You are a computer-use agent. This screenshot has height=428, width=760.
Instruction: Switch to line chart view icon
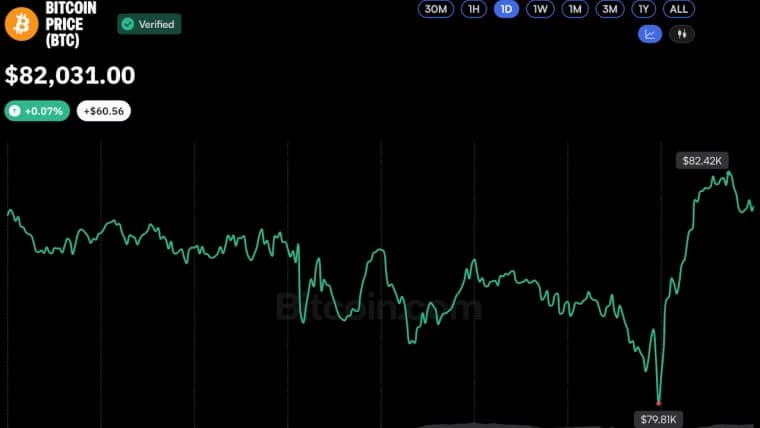pos(650,34)
